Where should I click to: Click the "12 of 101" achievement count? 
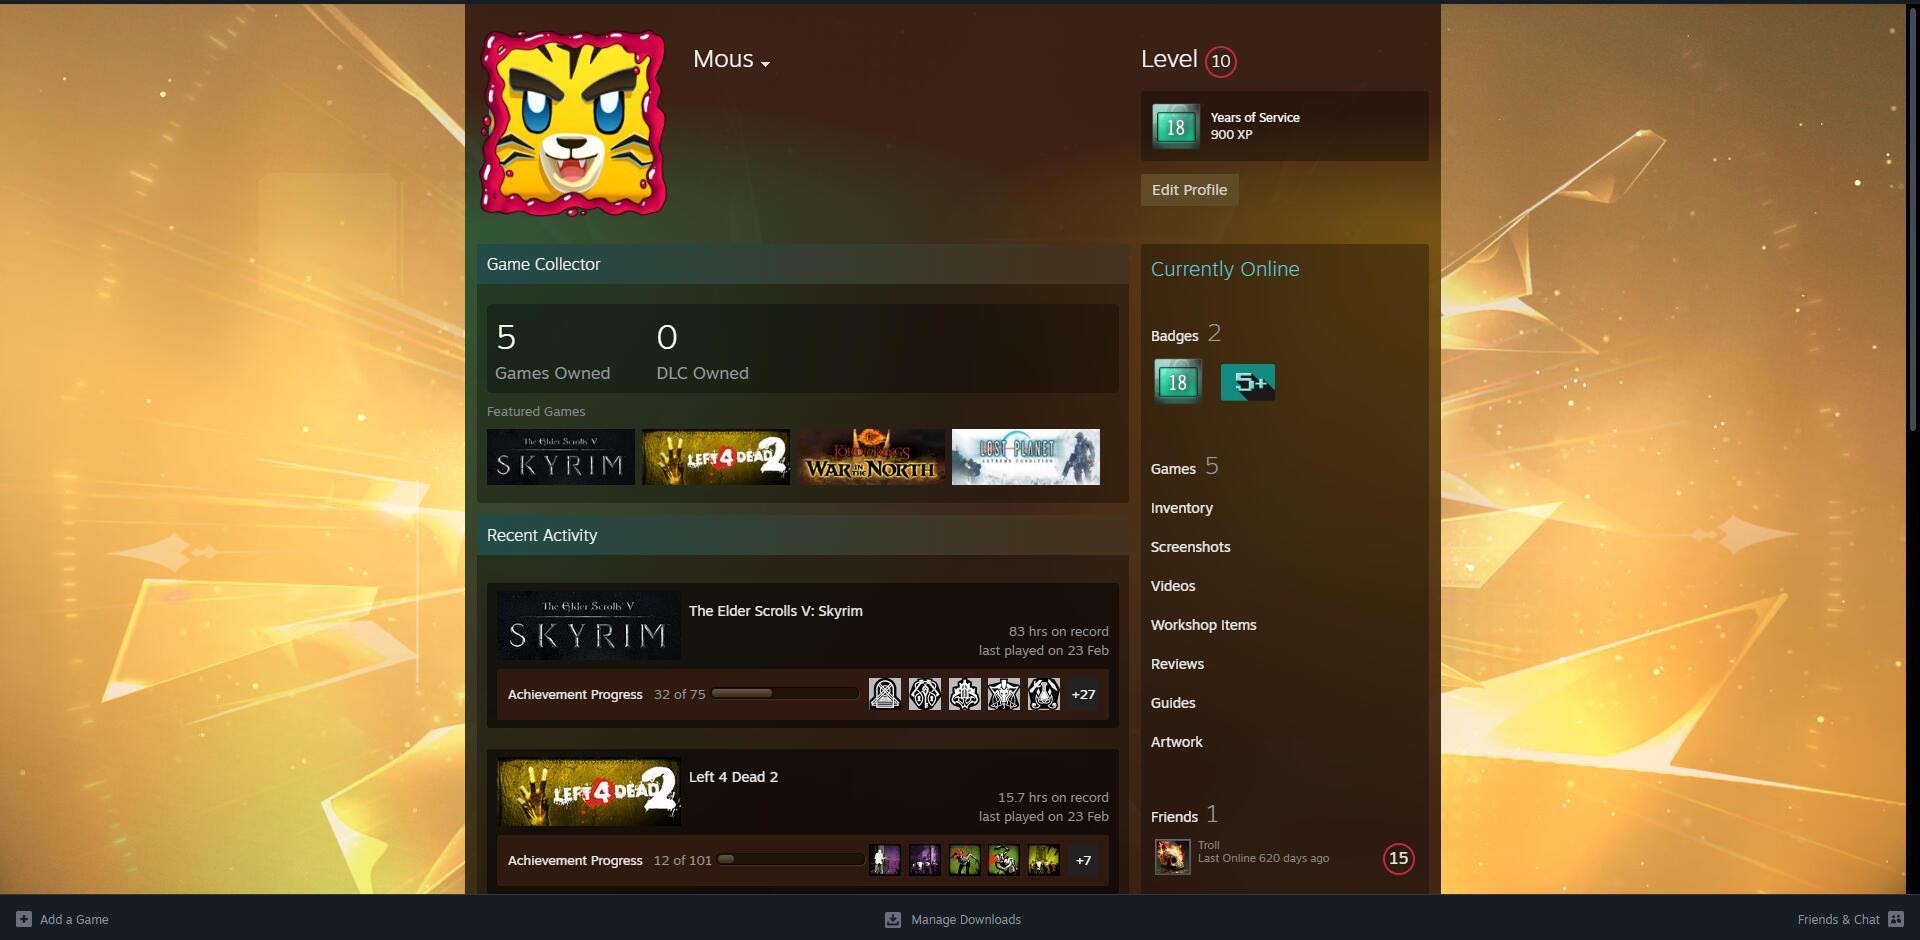coord(682,860)
